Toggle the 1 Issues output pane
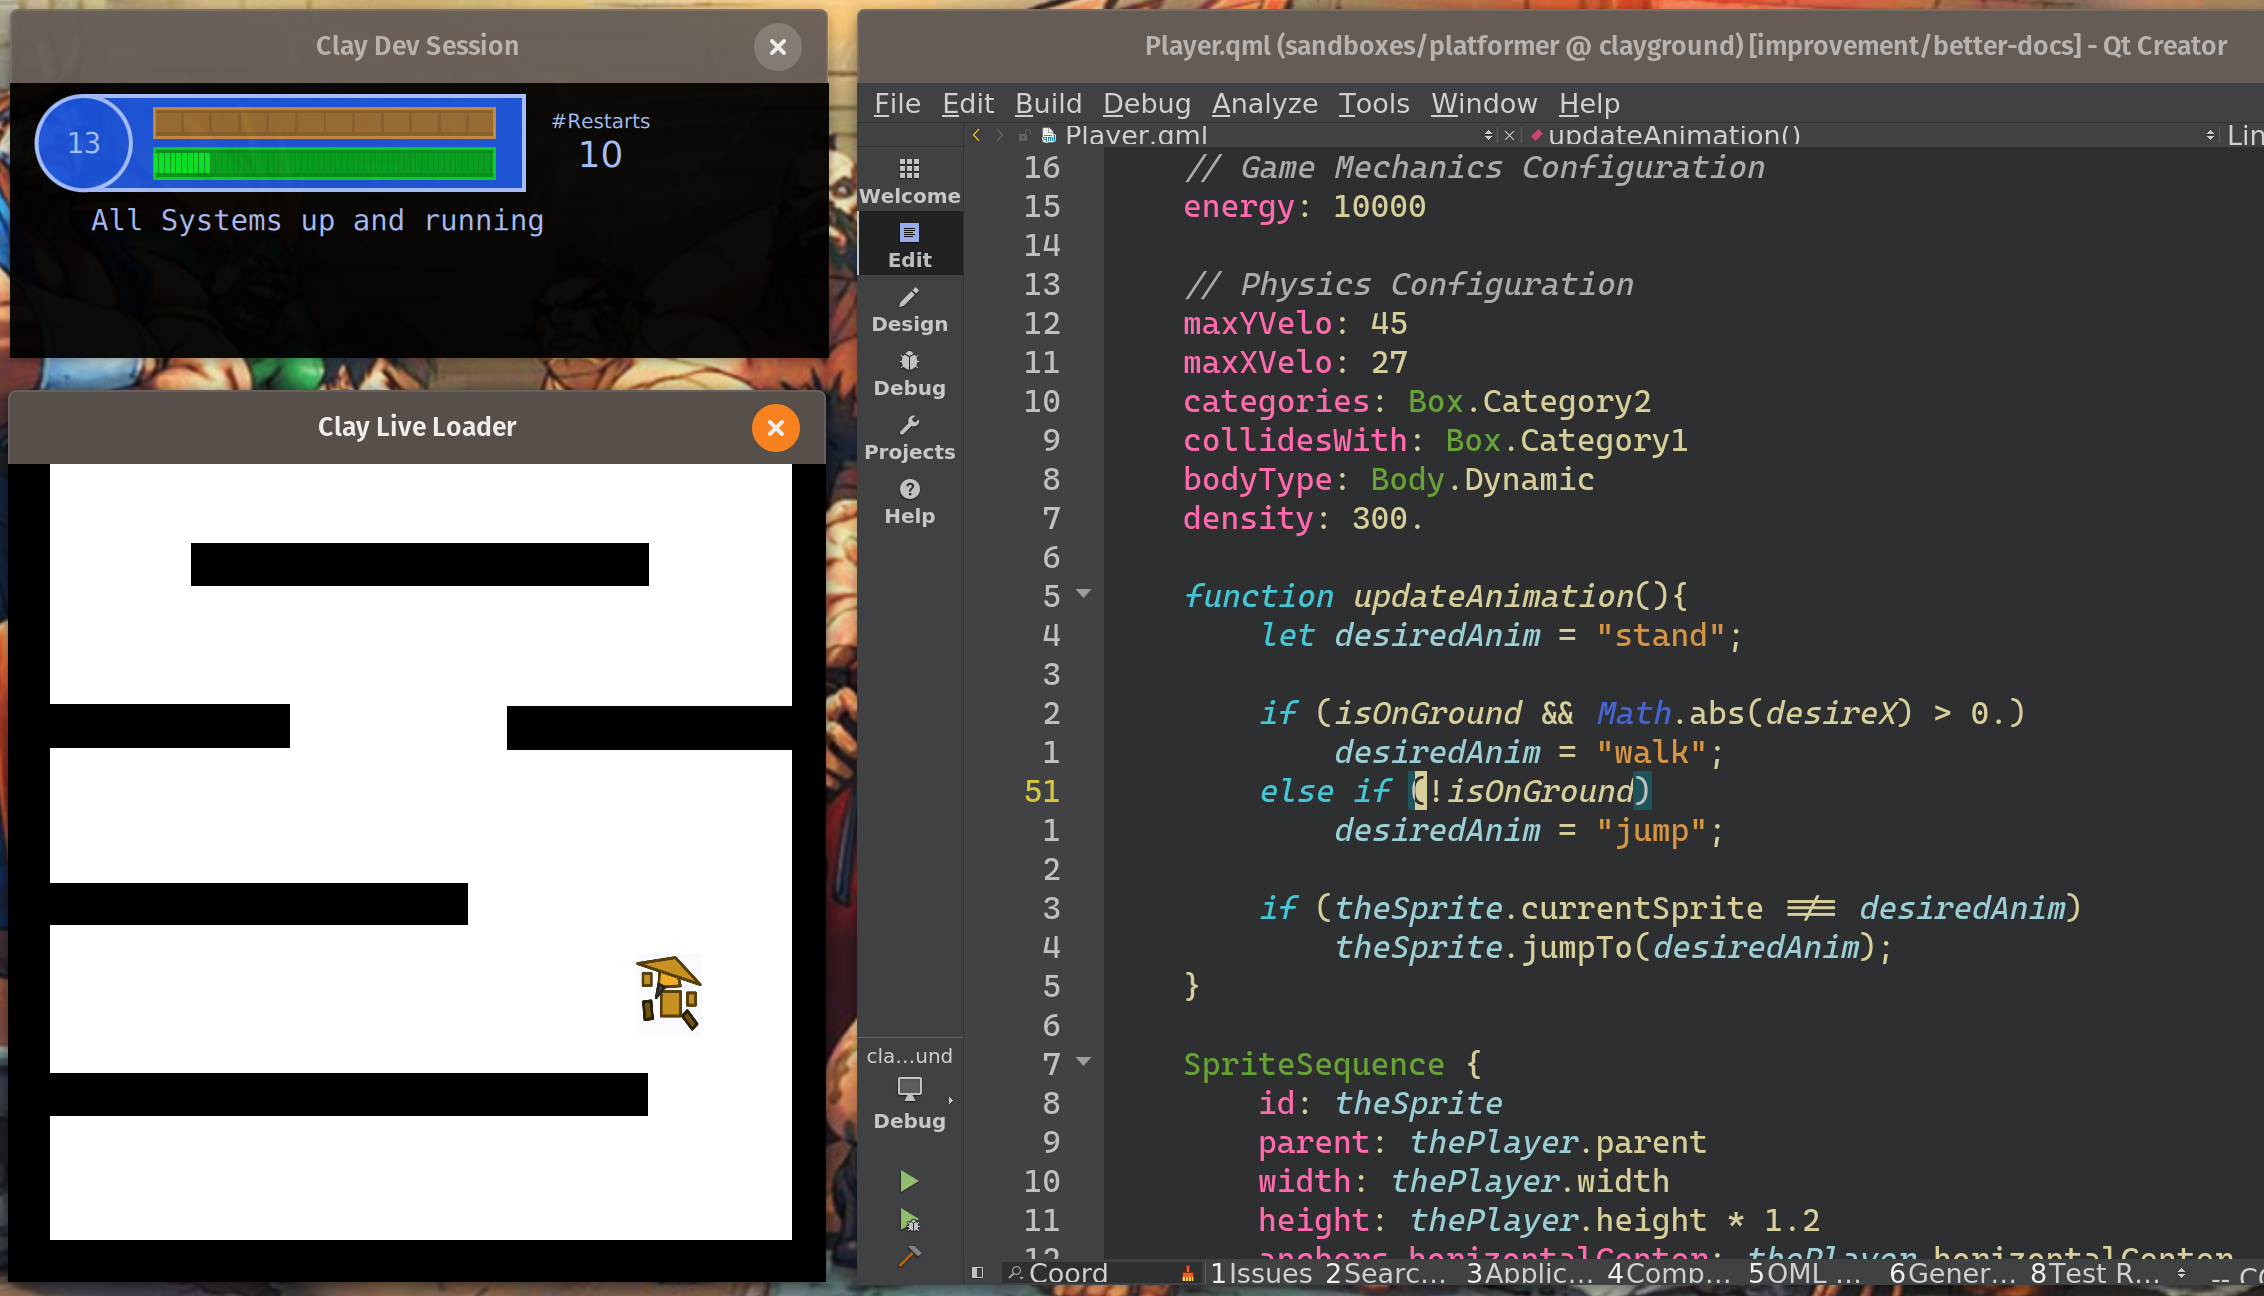Image resolution: width=2264 pixels, height=1296 pixels. [1261, 1273]
